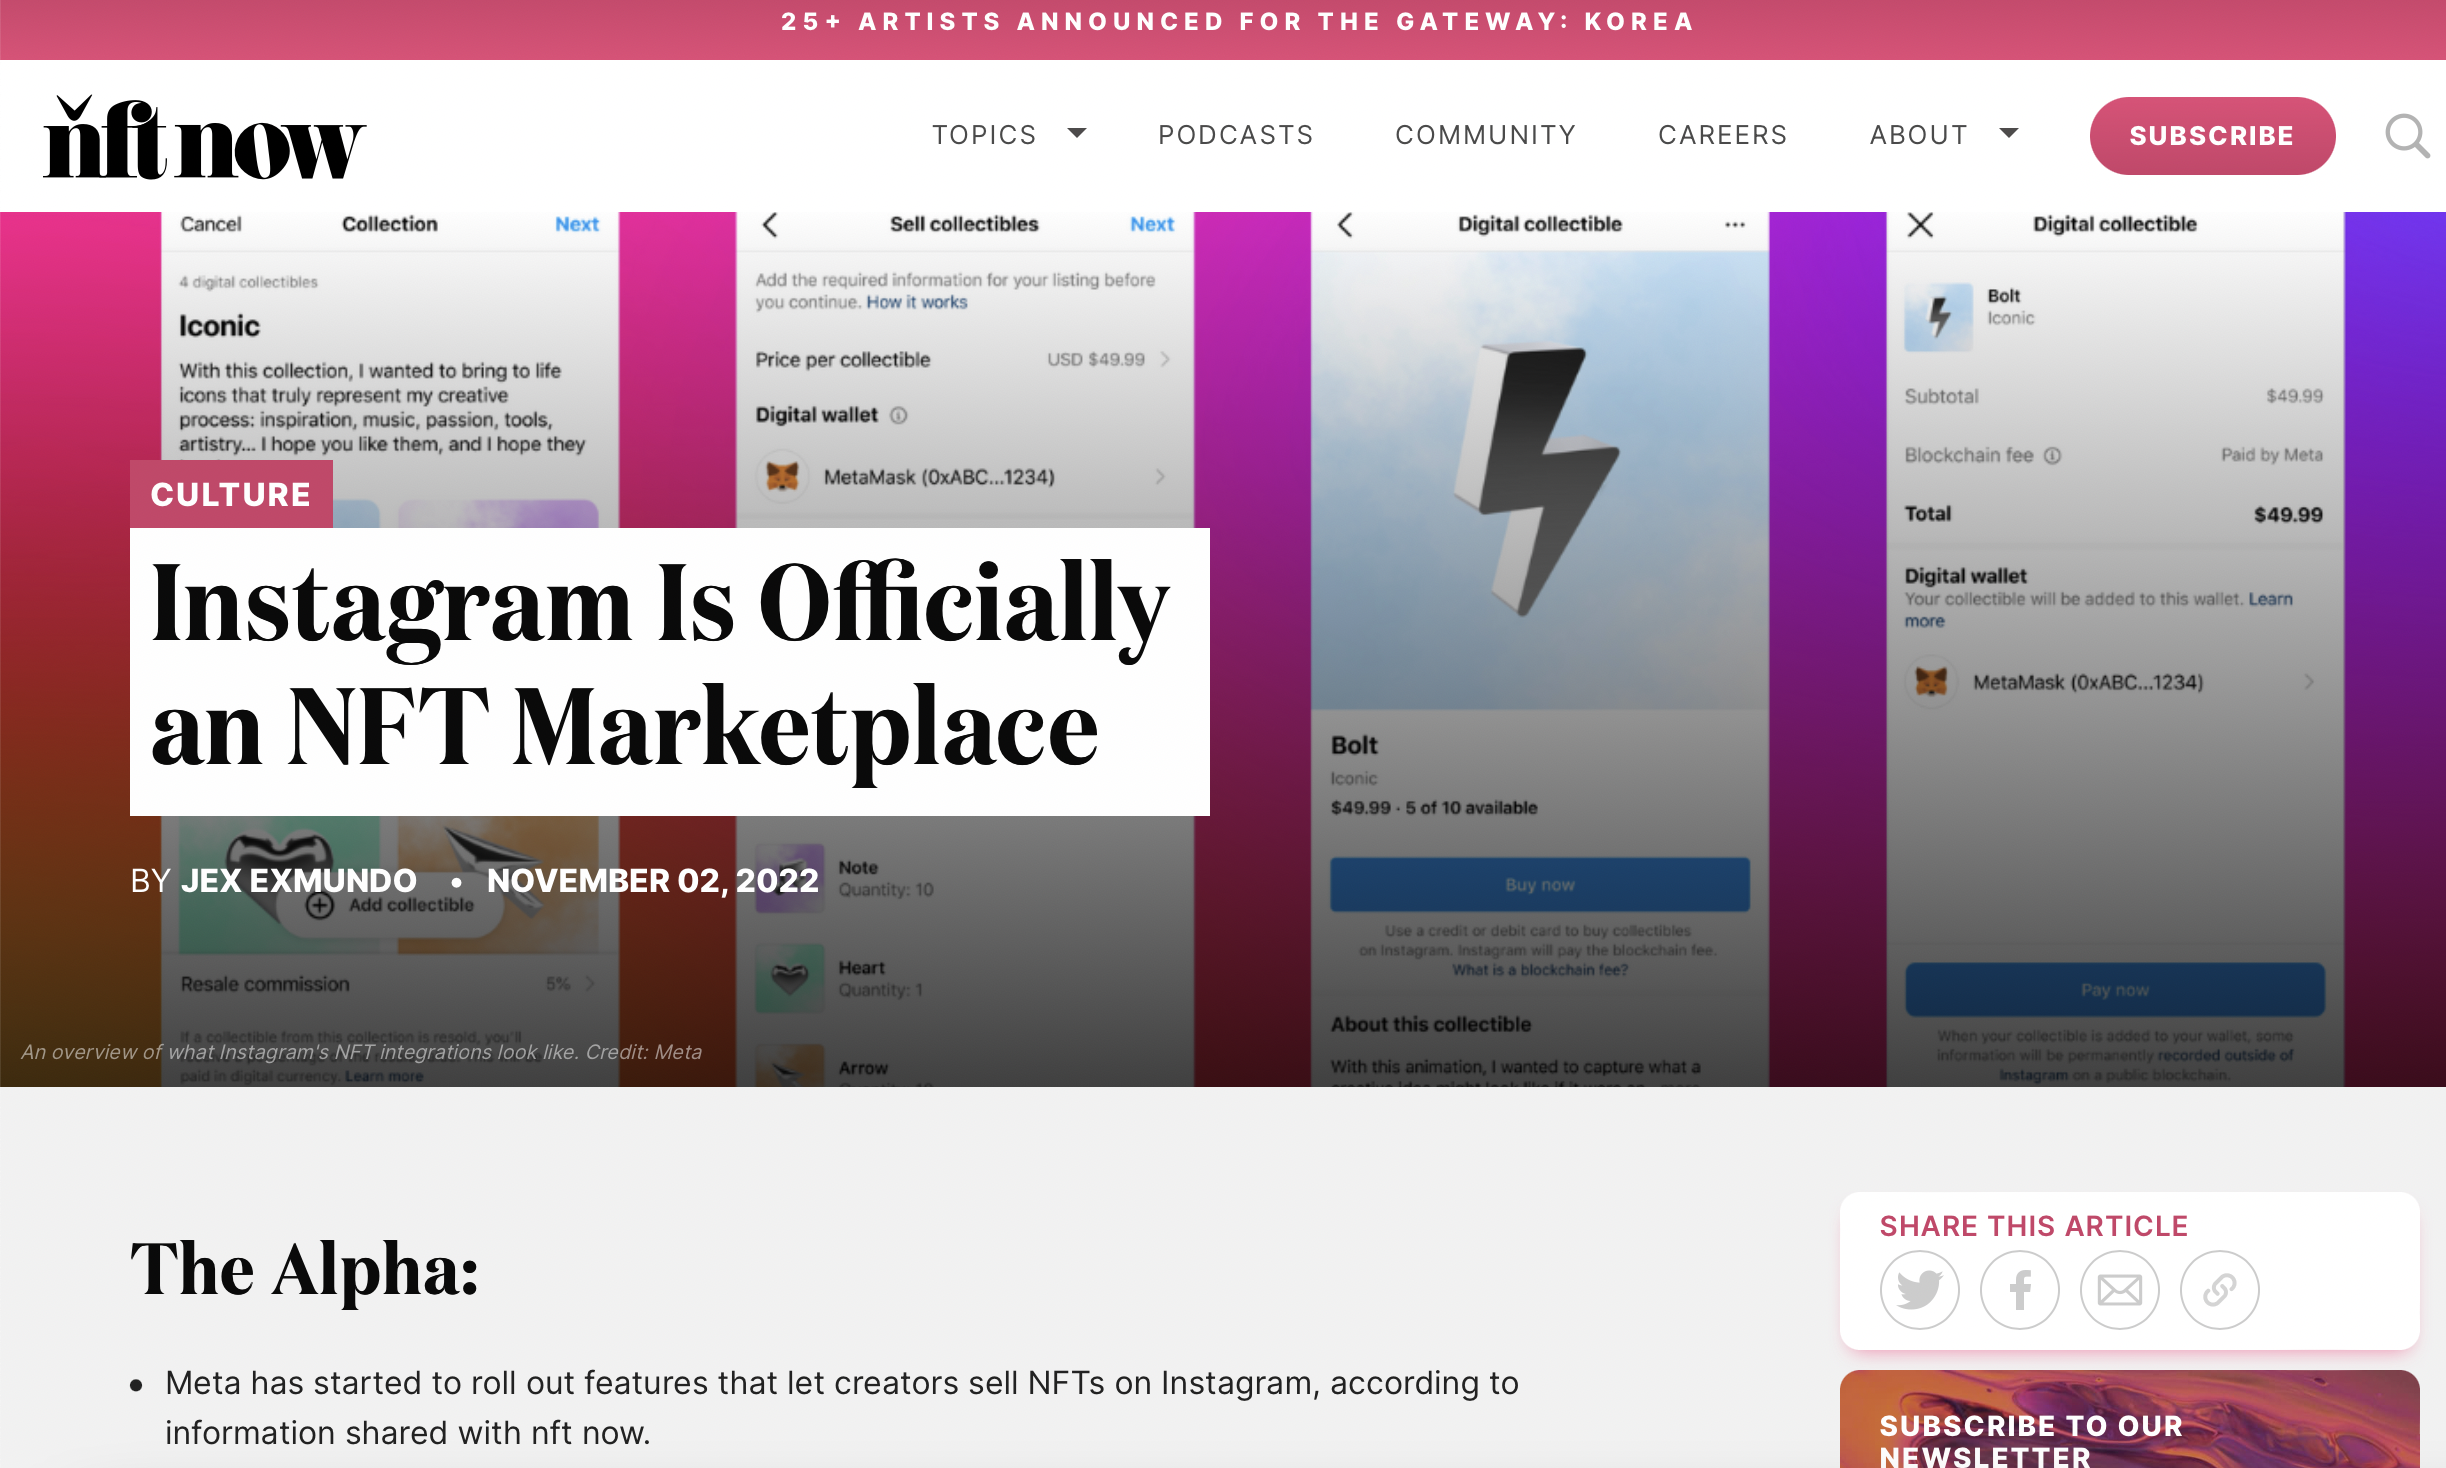Click the Culture category tag

click(231, 494)
